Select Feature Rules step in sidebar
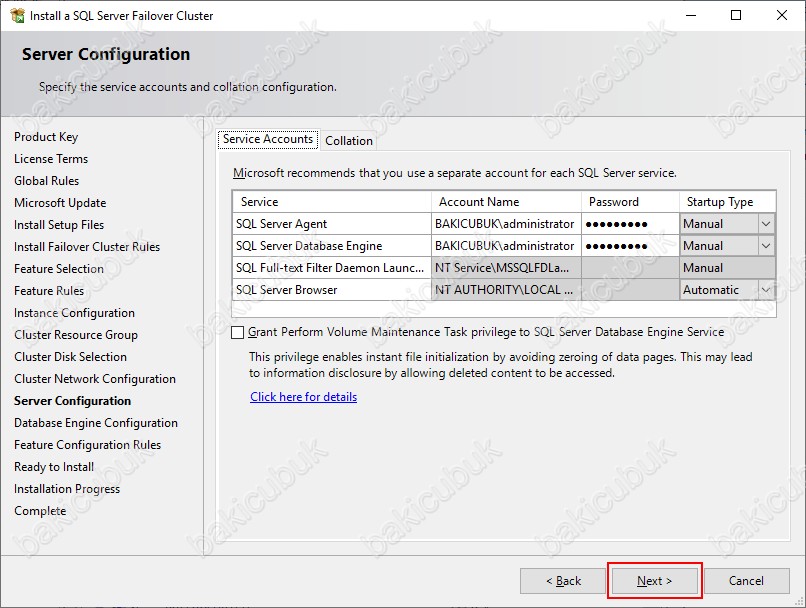This screenshot has width=806, height=608. pos(49,291)
